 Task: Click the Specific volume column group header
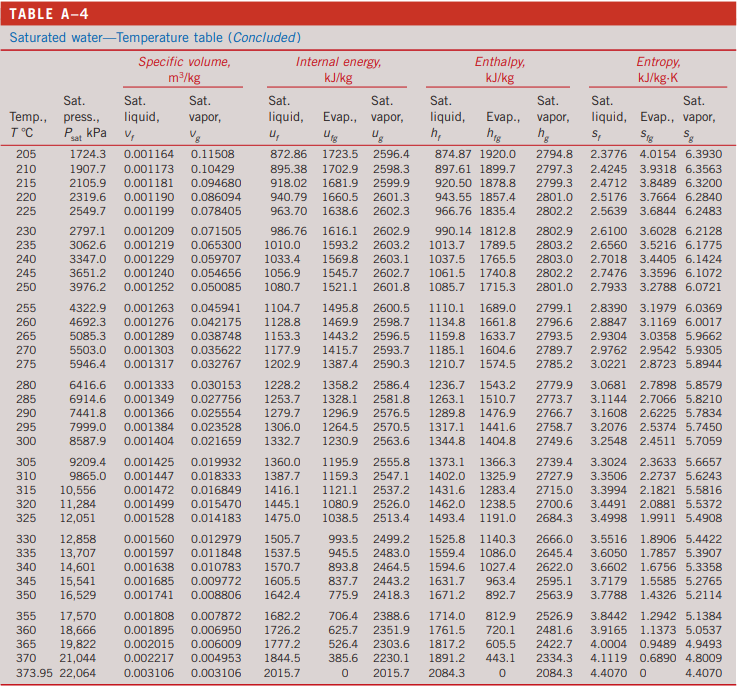(184, 70)
